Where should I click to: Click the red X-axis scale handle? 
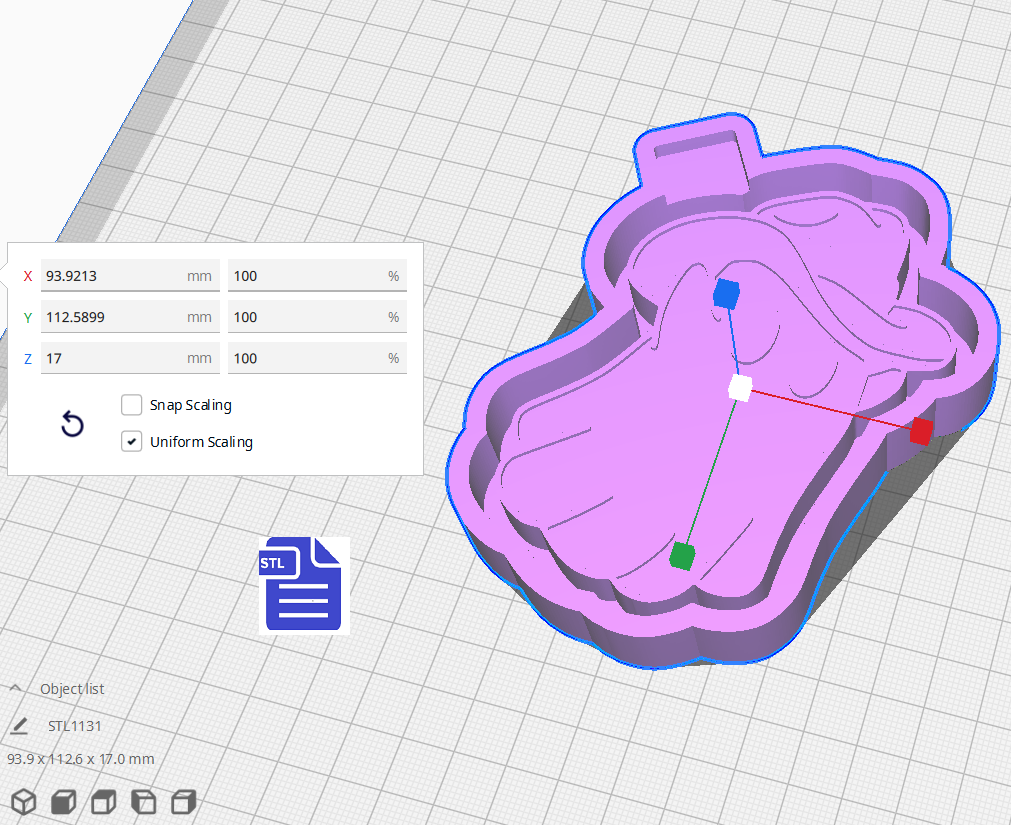tap(921, 431)
